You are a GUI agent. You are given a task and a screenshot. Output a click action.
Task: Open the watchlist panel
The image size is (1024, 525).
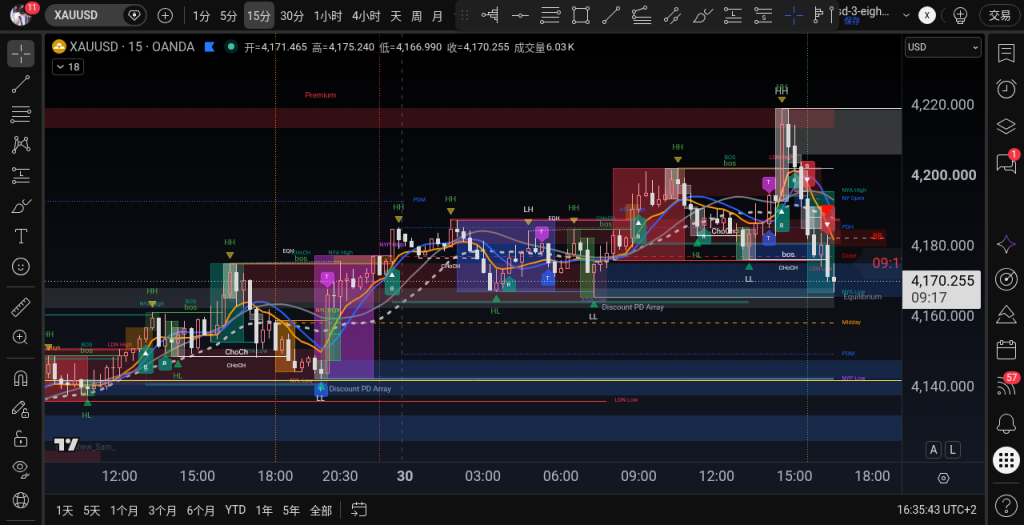pyautogui.click(x=1006, y=54)
